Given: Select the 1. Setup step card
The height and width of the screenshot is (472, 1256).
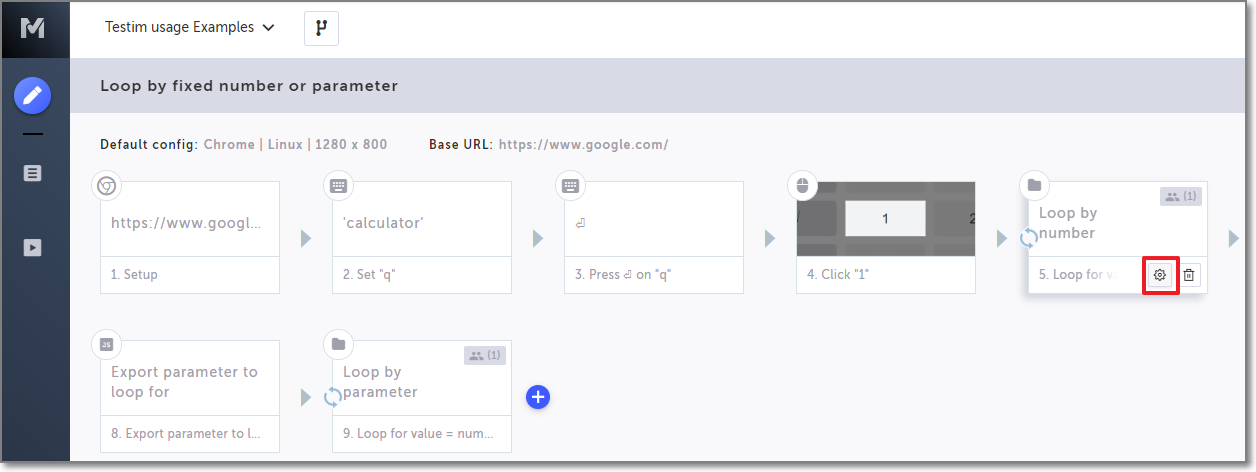Looking at the screenshot, I should tap(189, 237).
